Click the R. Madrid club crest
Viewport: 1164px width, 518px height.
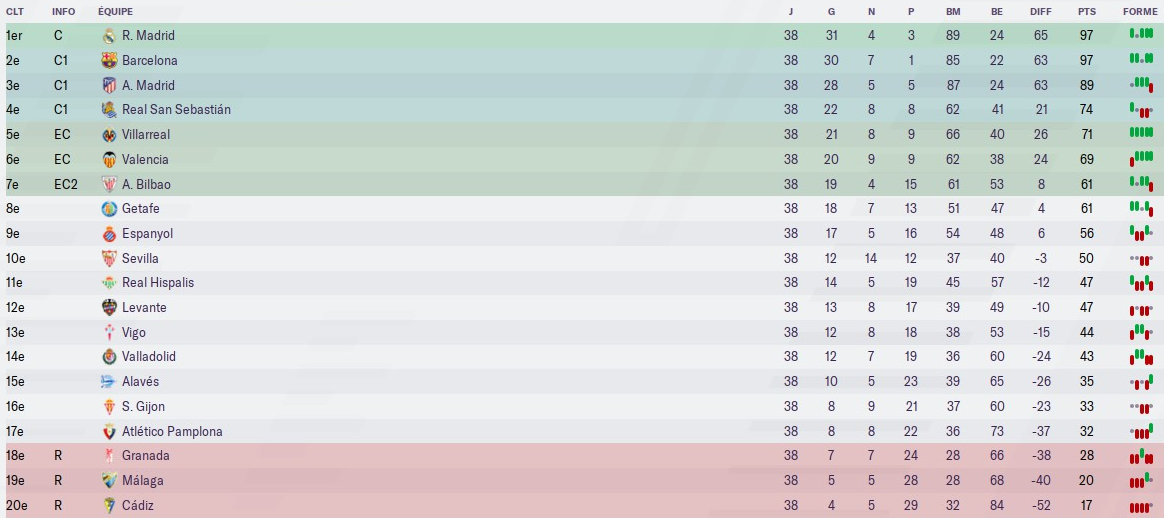pos(110,35)
